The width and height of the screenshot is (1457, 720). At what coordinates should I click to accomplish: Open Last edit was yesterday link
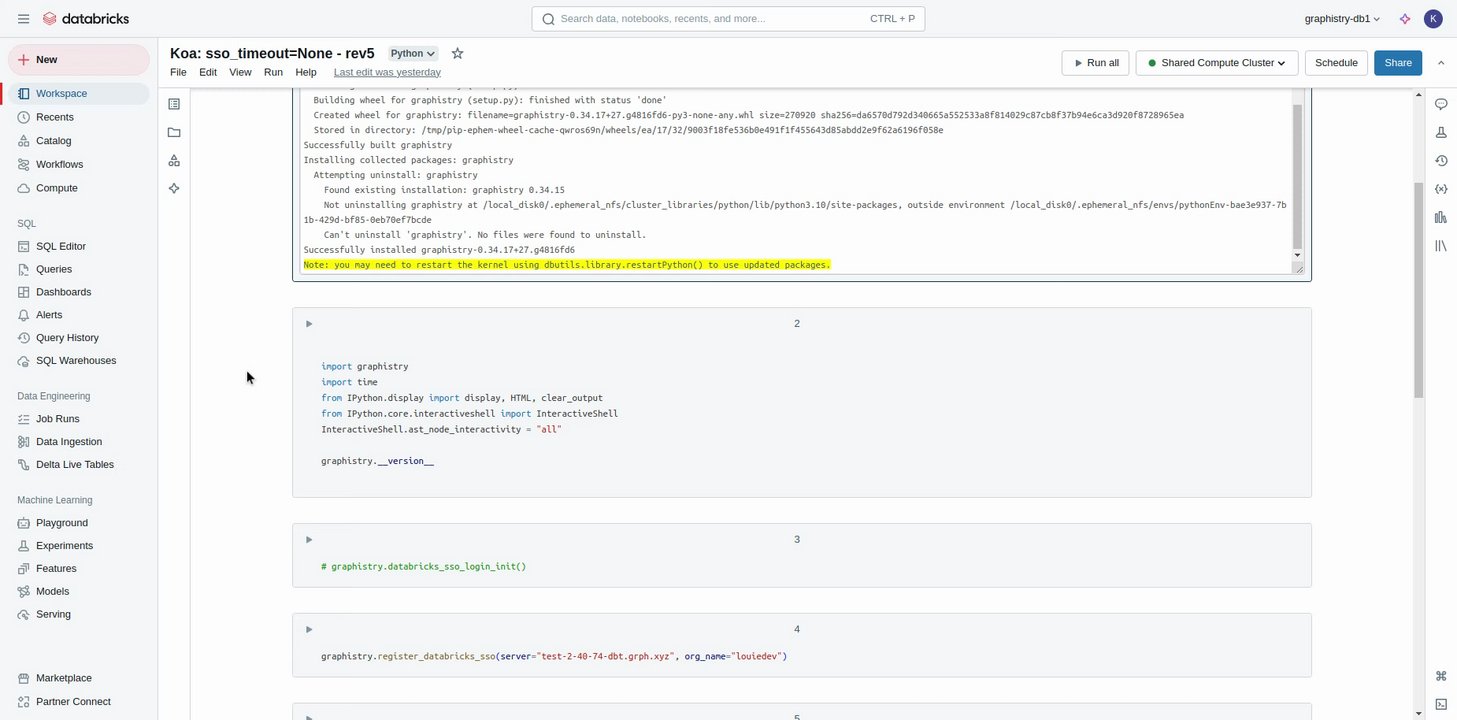387,72
